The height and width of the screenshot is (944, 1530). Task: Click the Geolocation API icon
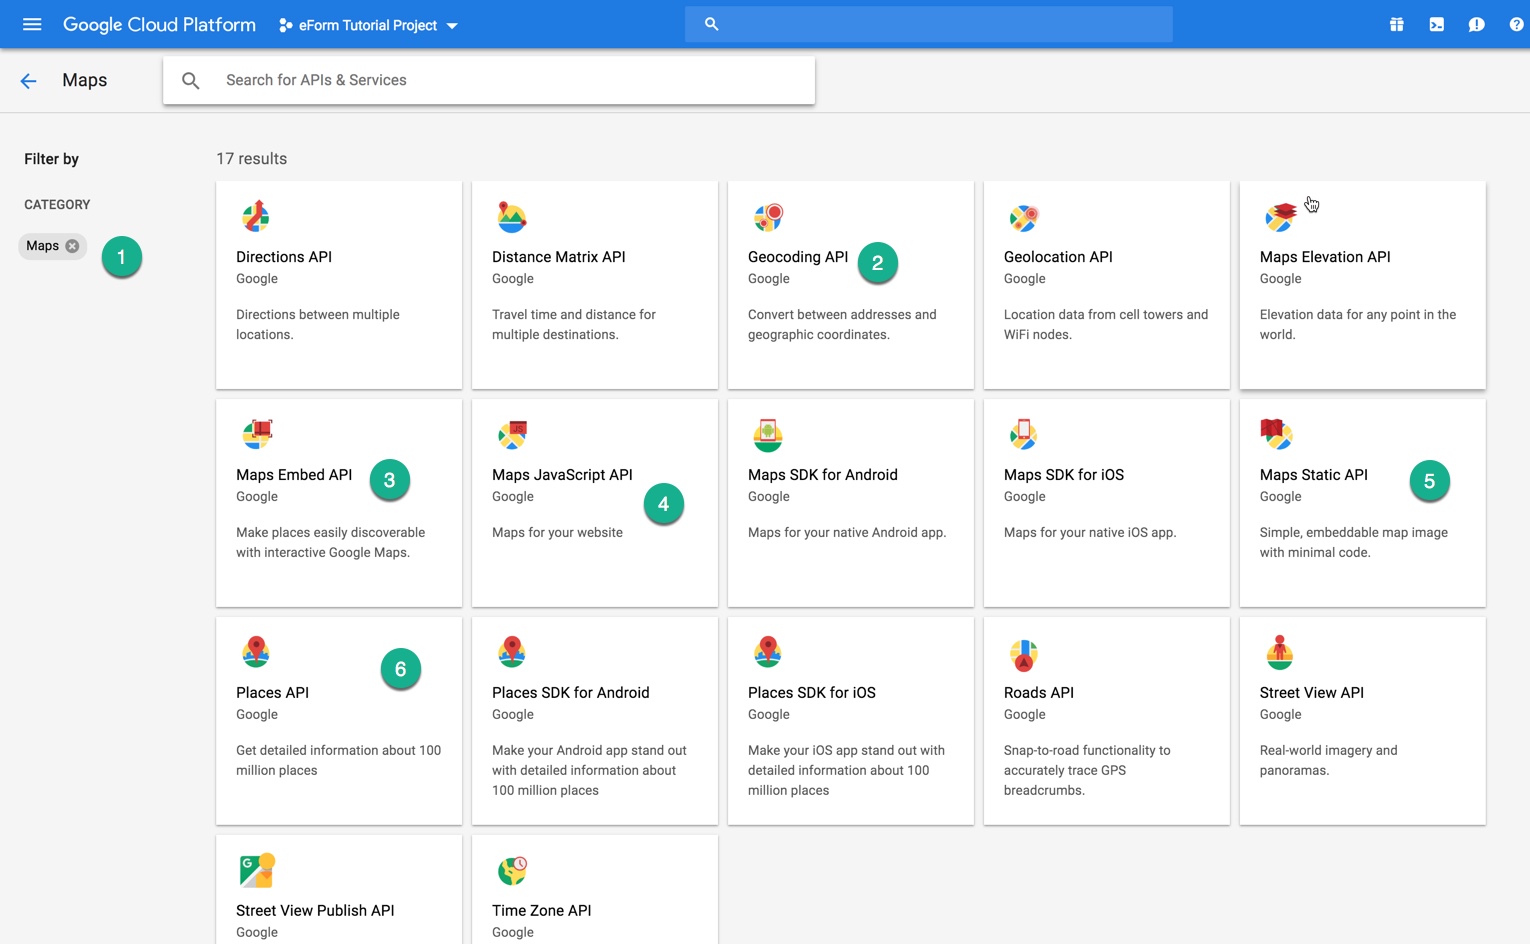(1024, 217)
